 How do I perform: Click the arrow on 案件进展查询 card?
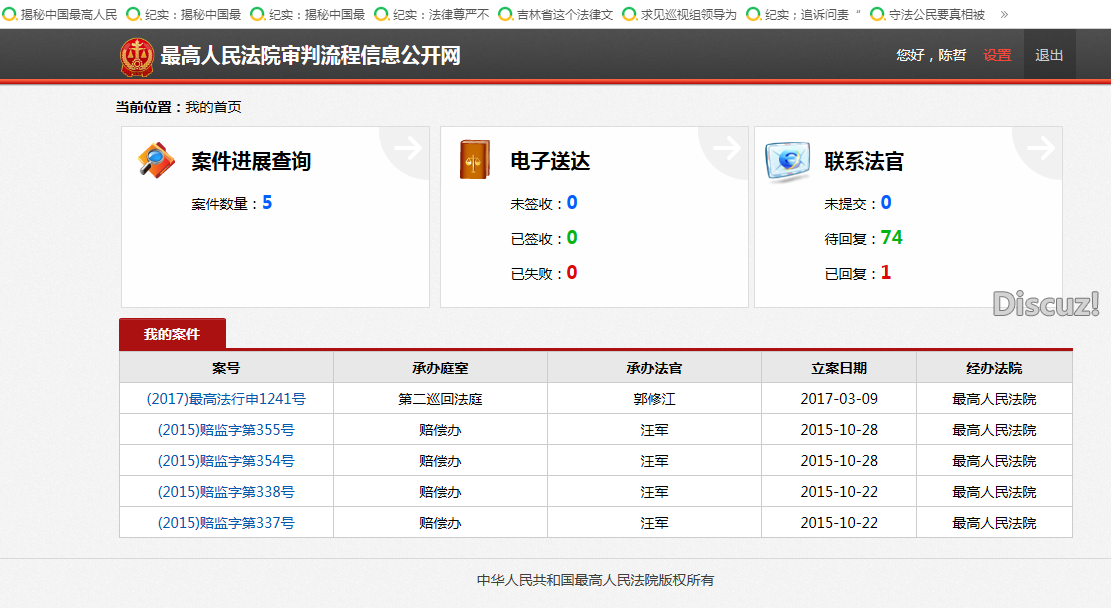(407, 148)
